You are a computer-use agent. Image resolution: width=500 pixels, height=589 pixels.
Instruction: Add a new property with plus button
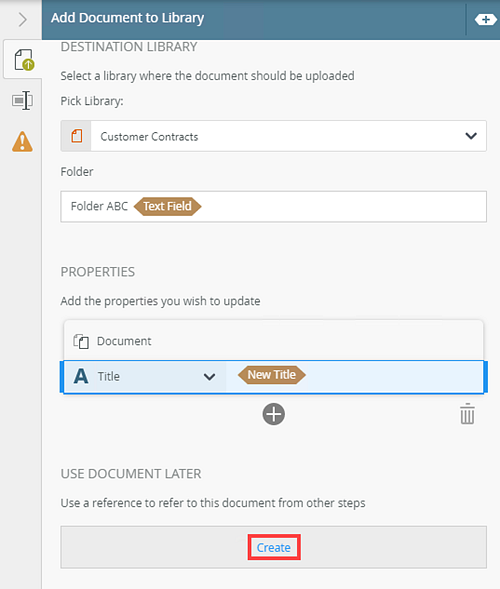[x=273, y=414]
